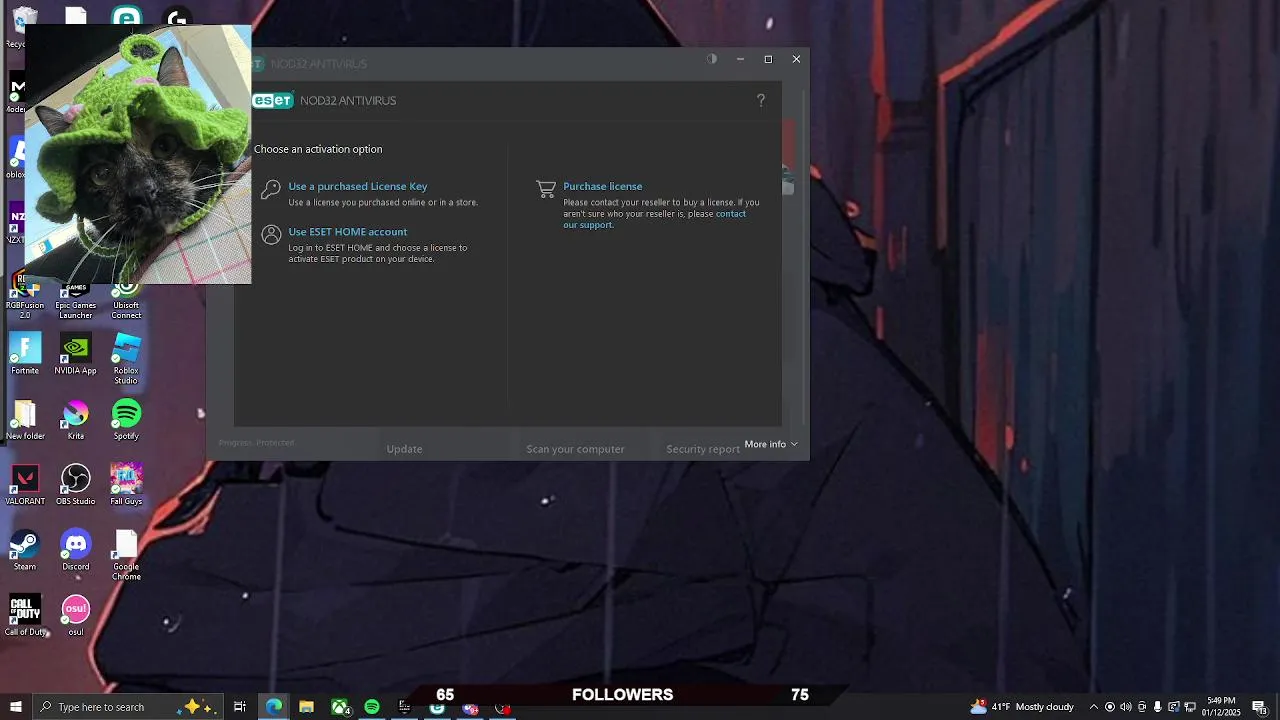The image size is (1280, 720).
Task: Open Ubisoft Connect desktop shortcut
Action: tap(126, 302)
